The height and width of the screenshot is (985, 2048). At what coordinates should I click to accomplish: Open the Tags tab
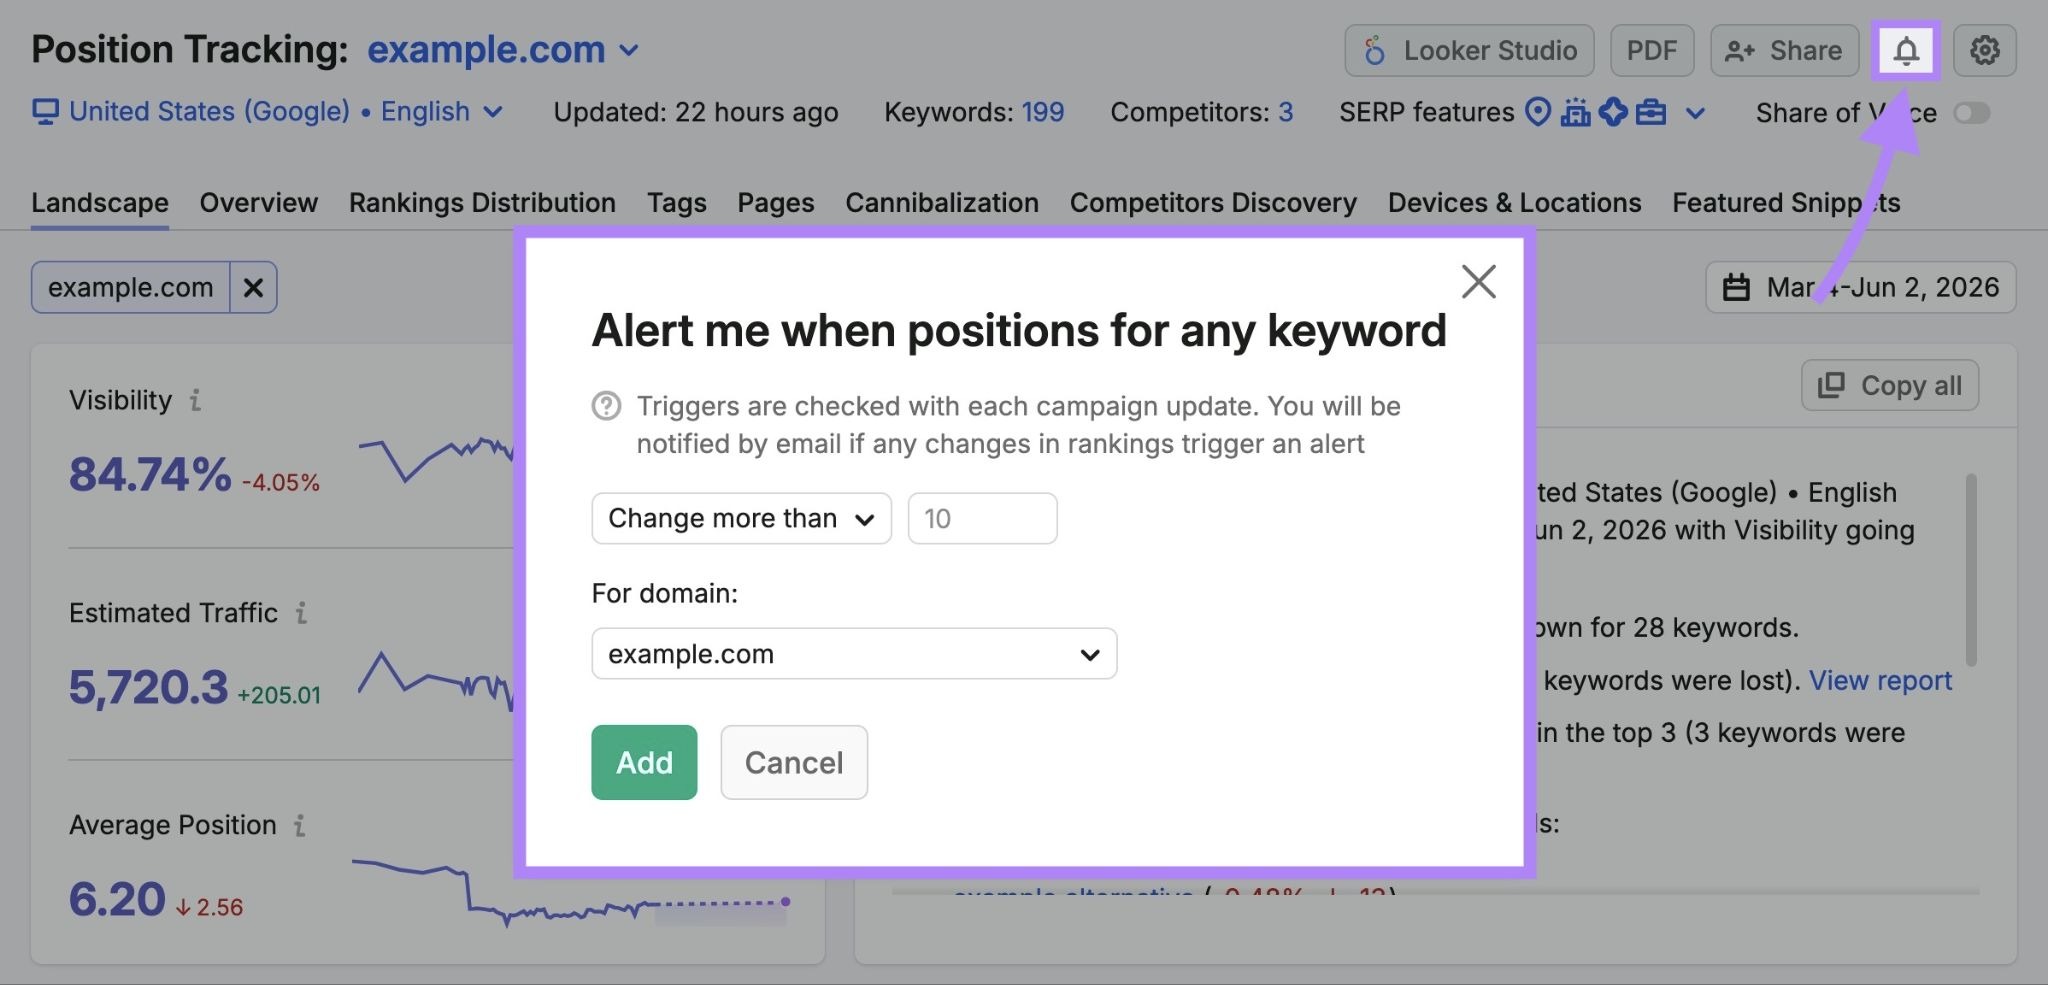[677, 203]
